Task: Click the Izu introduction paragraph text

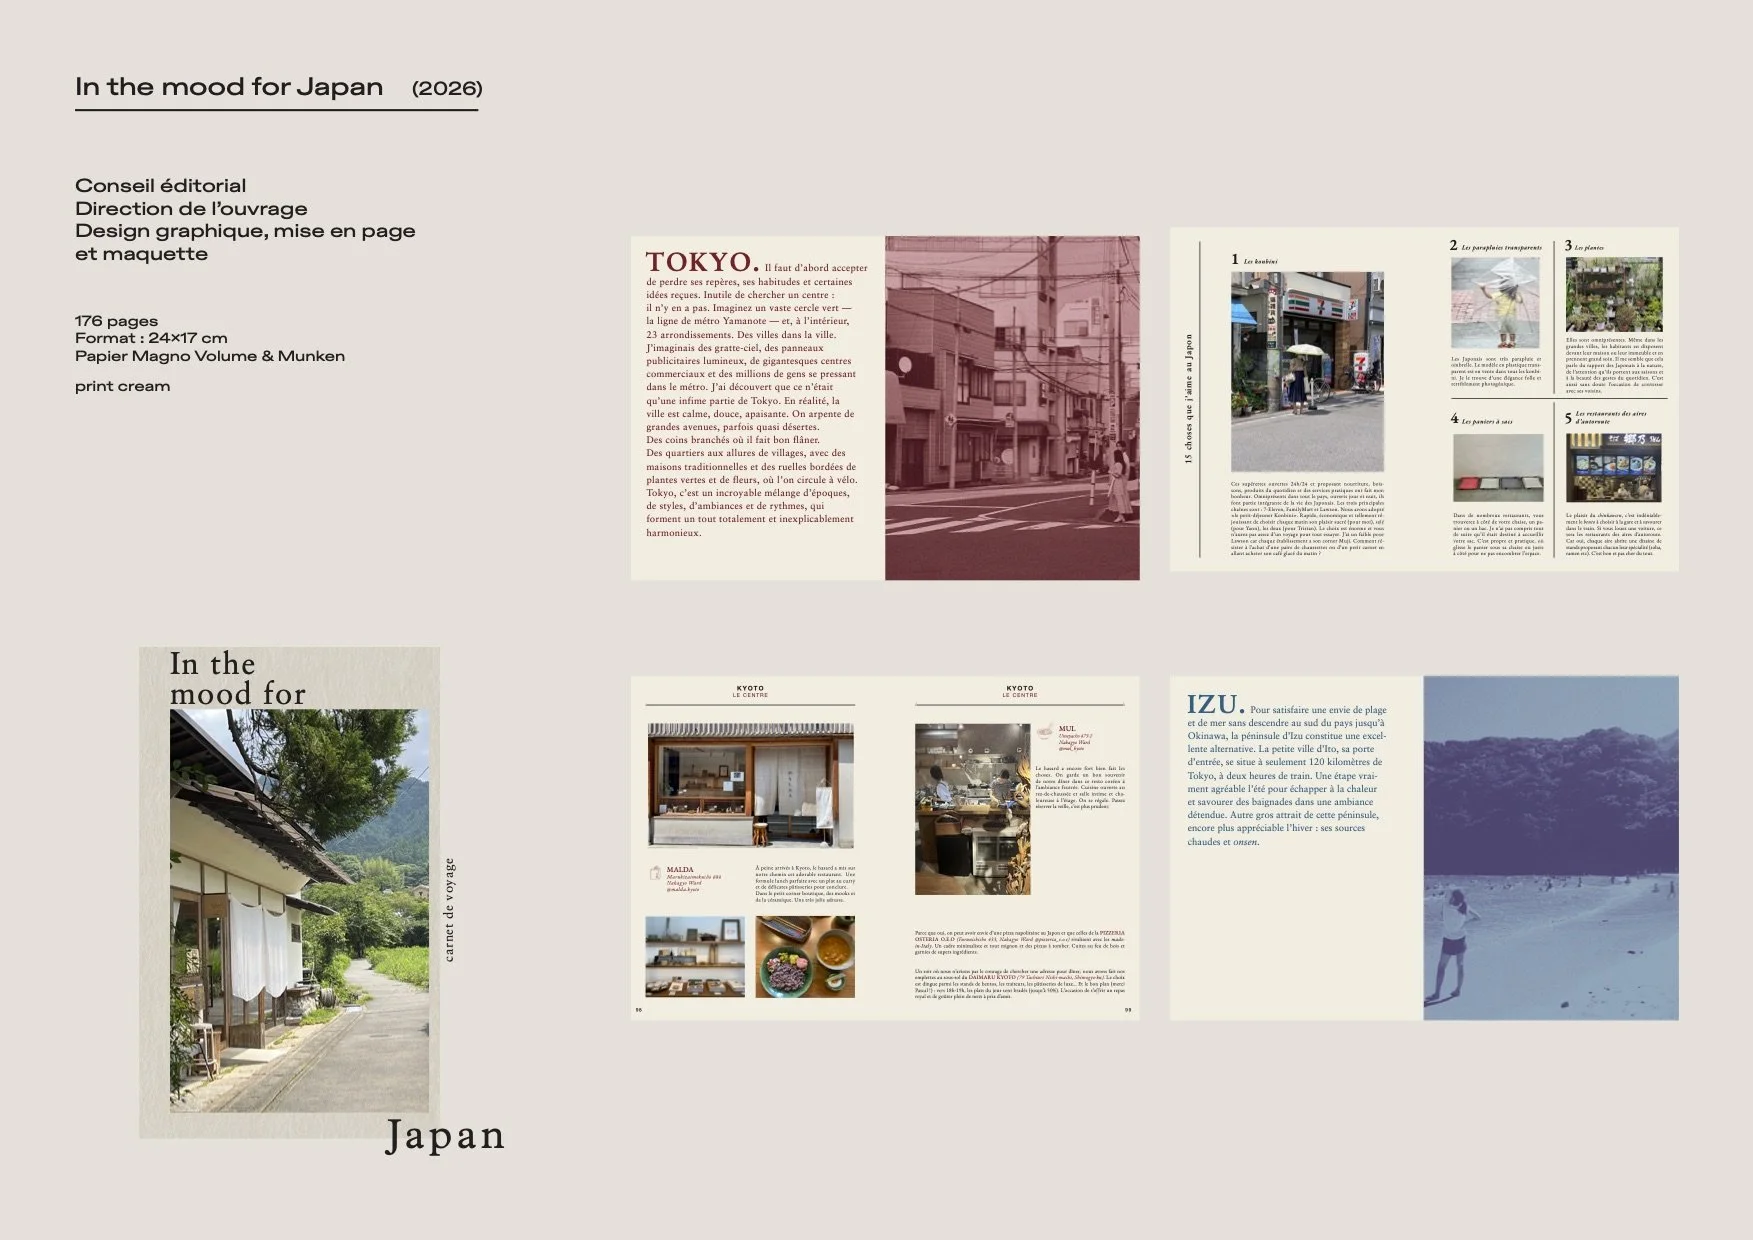Action: 1287,775
